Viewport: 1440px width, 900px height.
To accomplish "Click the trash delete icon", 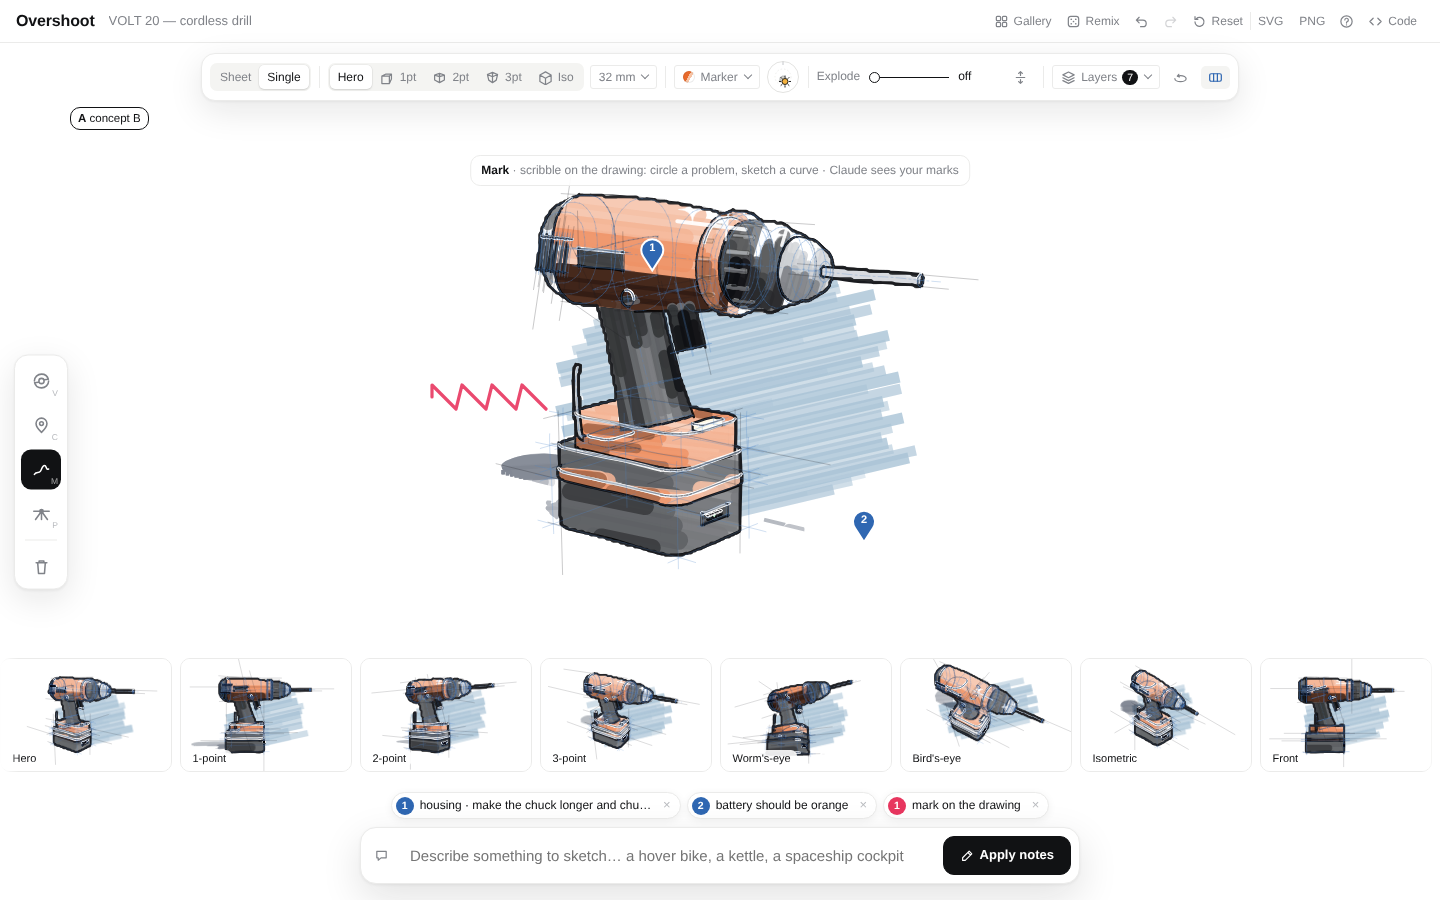I will point(41,567).
